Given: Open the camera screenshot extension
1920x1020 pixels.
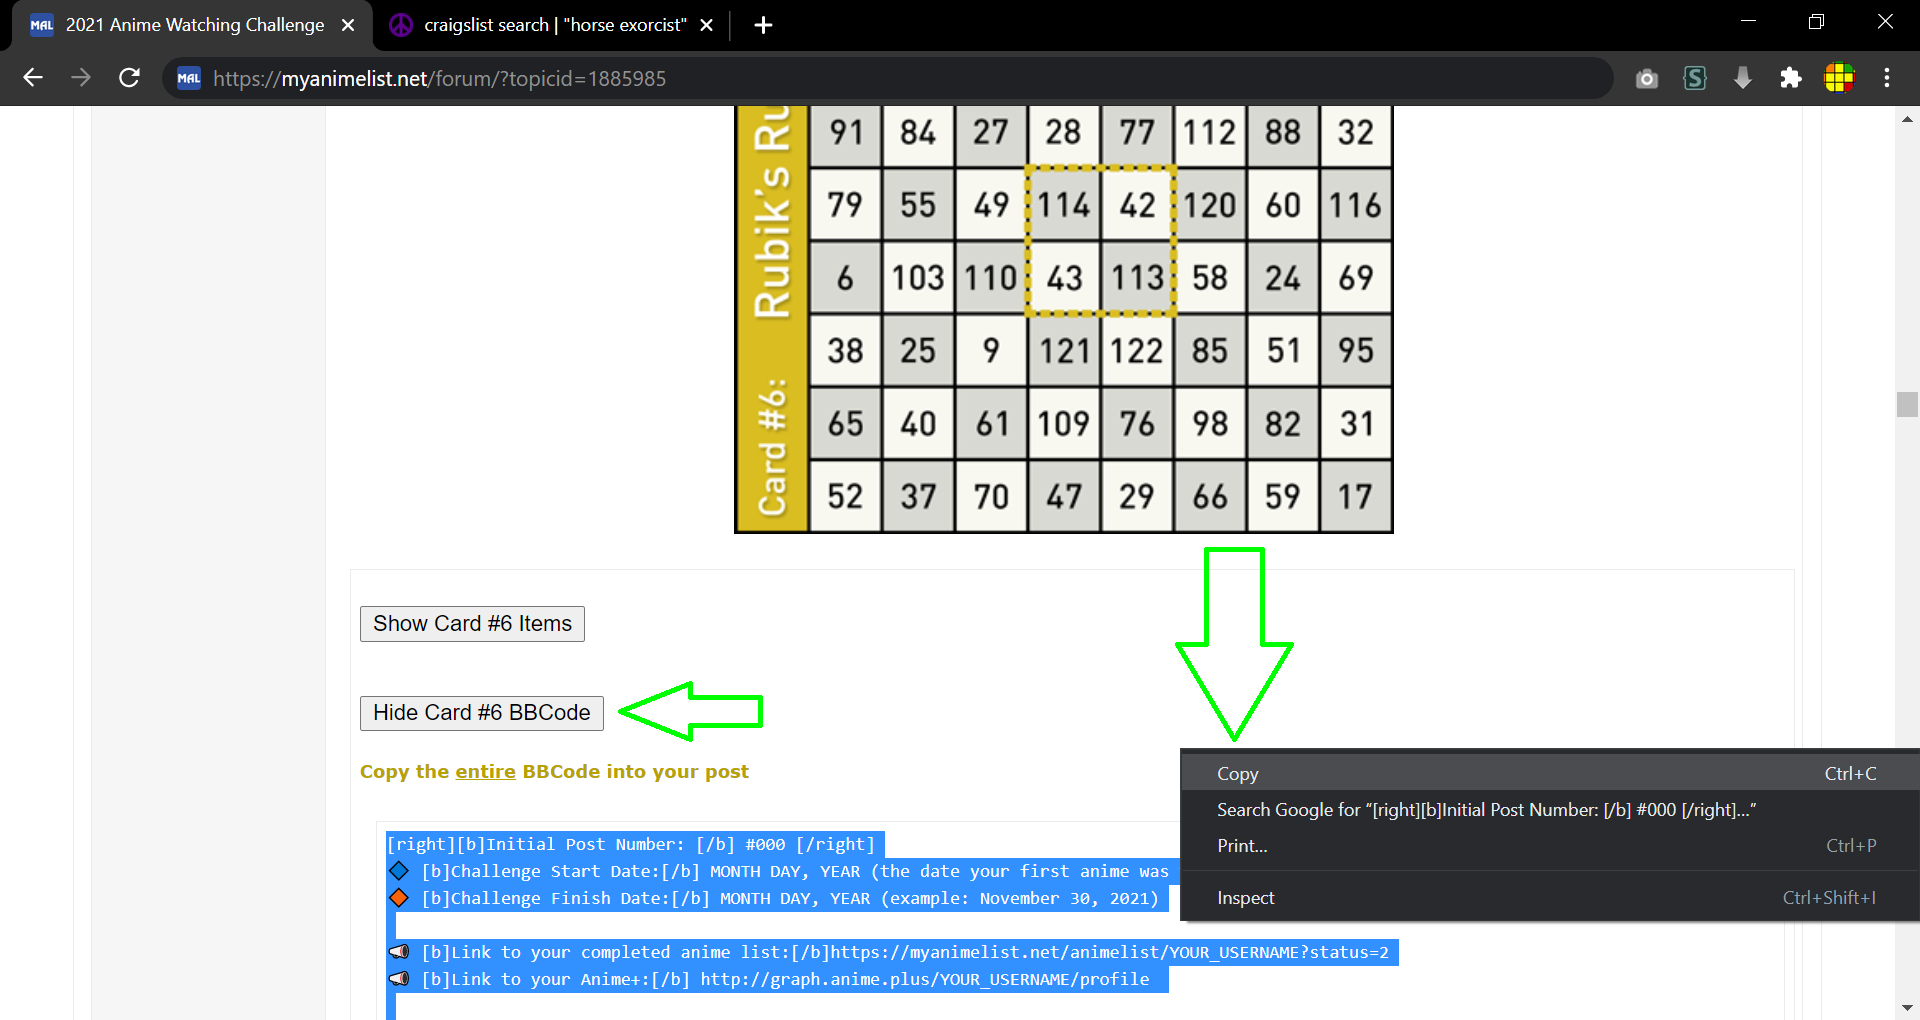Looking at the screenshot, I should click(x=1647, y=78).
